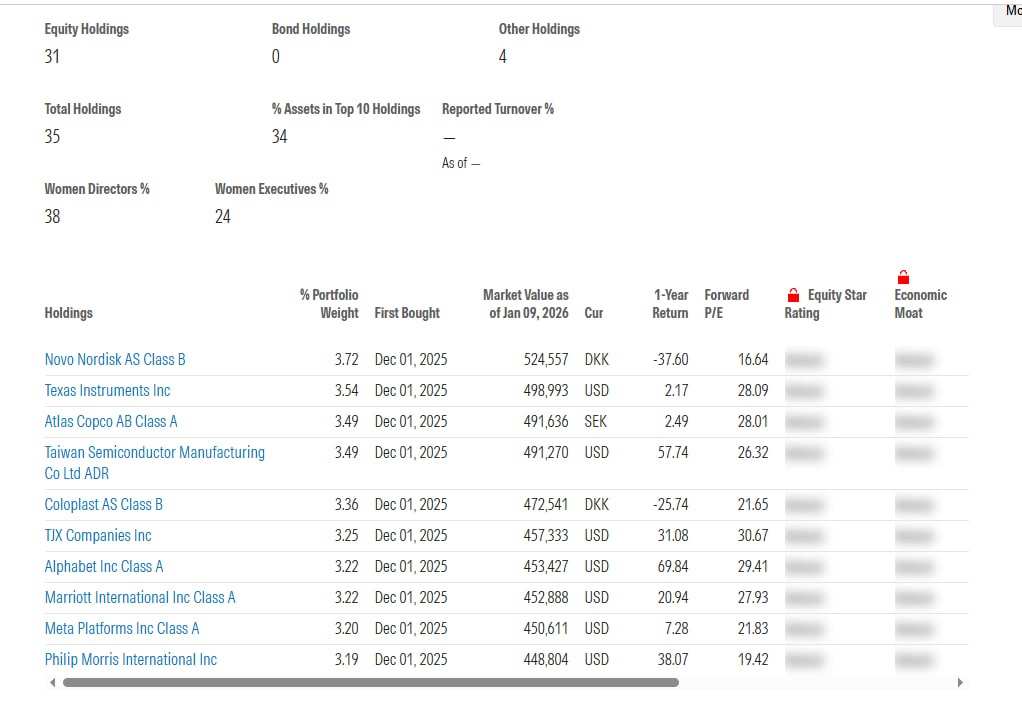Select the Alphabet Inc Class A holding
1022x702 pixels.
tap(104, 566)
